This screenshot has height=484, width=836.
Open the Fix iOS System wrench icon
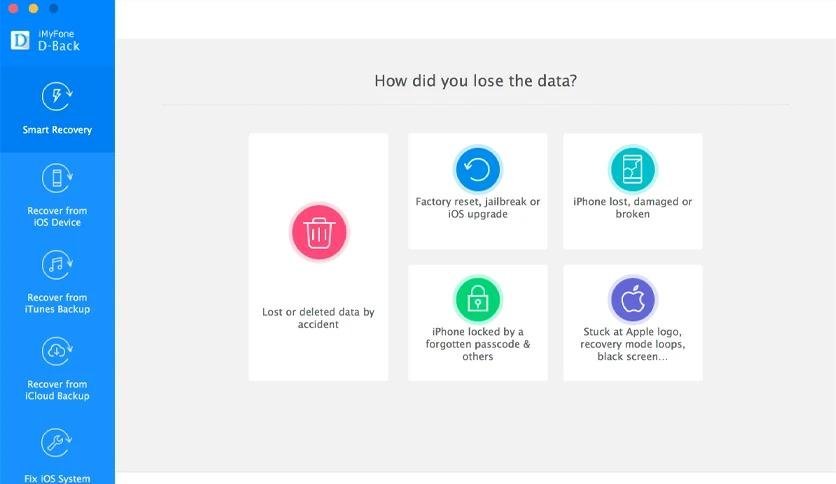tap(57, 441)
